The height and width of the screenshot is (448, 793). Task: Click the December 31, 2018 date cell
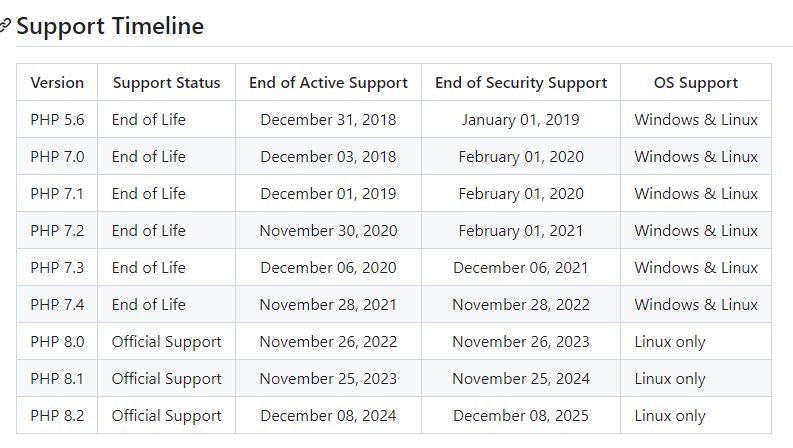[328, 120]
